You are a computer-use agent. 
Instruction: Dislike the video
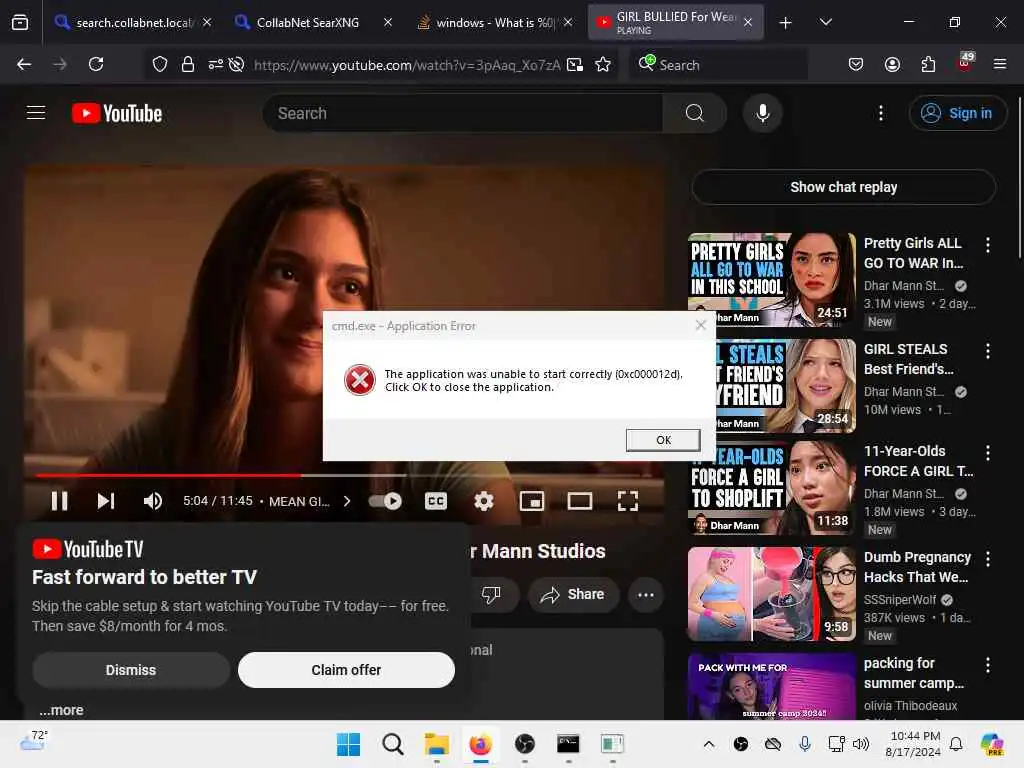491,594
